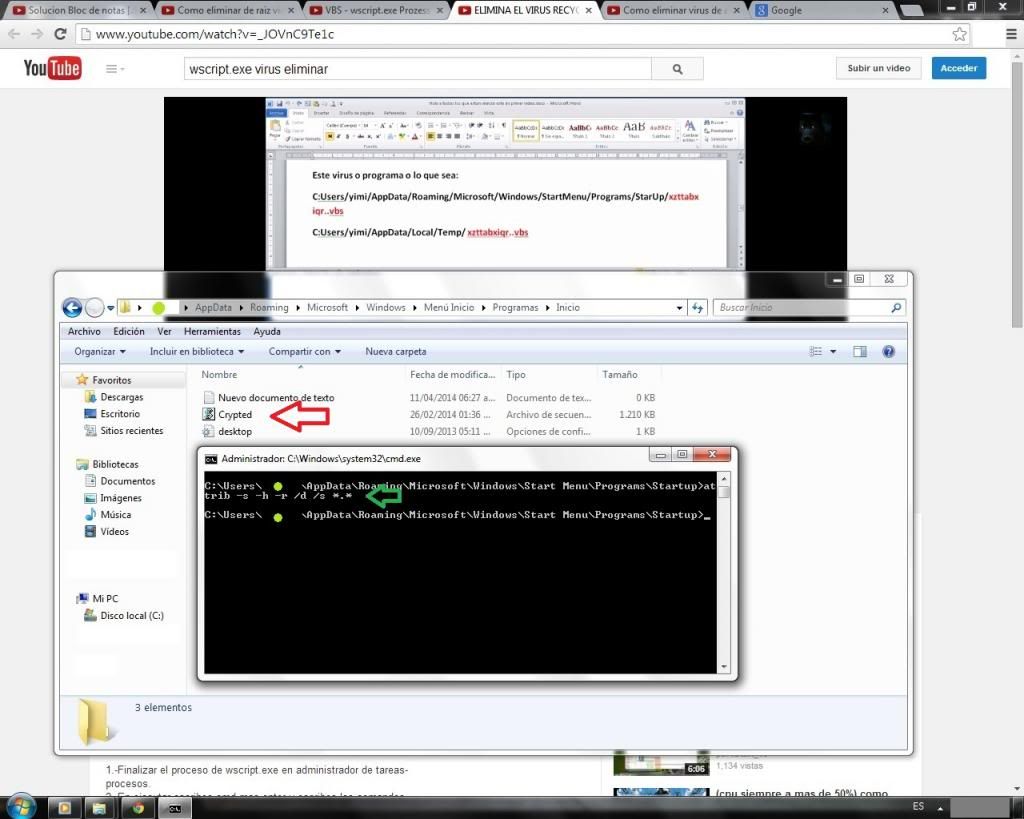Open Chrome from the taskbar
This screenshot has height=819, width=1024.
[138, 808]
